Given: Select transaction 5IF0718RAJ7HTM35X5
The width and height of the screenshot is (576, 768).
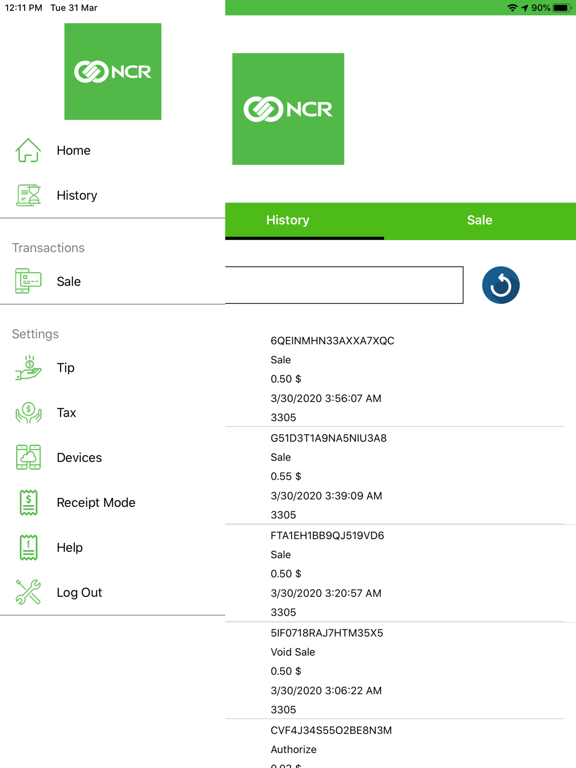Looking at the screenshot, I should click(x=327, y=633).
